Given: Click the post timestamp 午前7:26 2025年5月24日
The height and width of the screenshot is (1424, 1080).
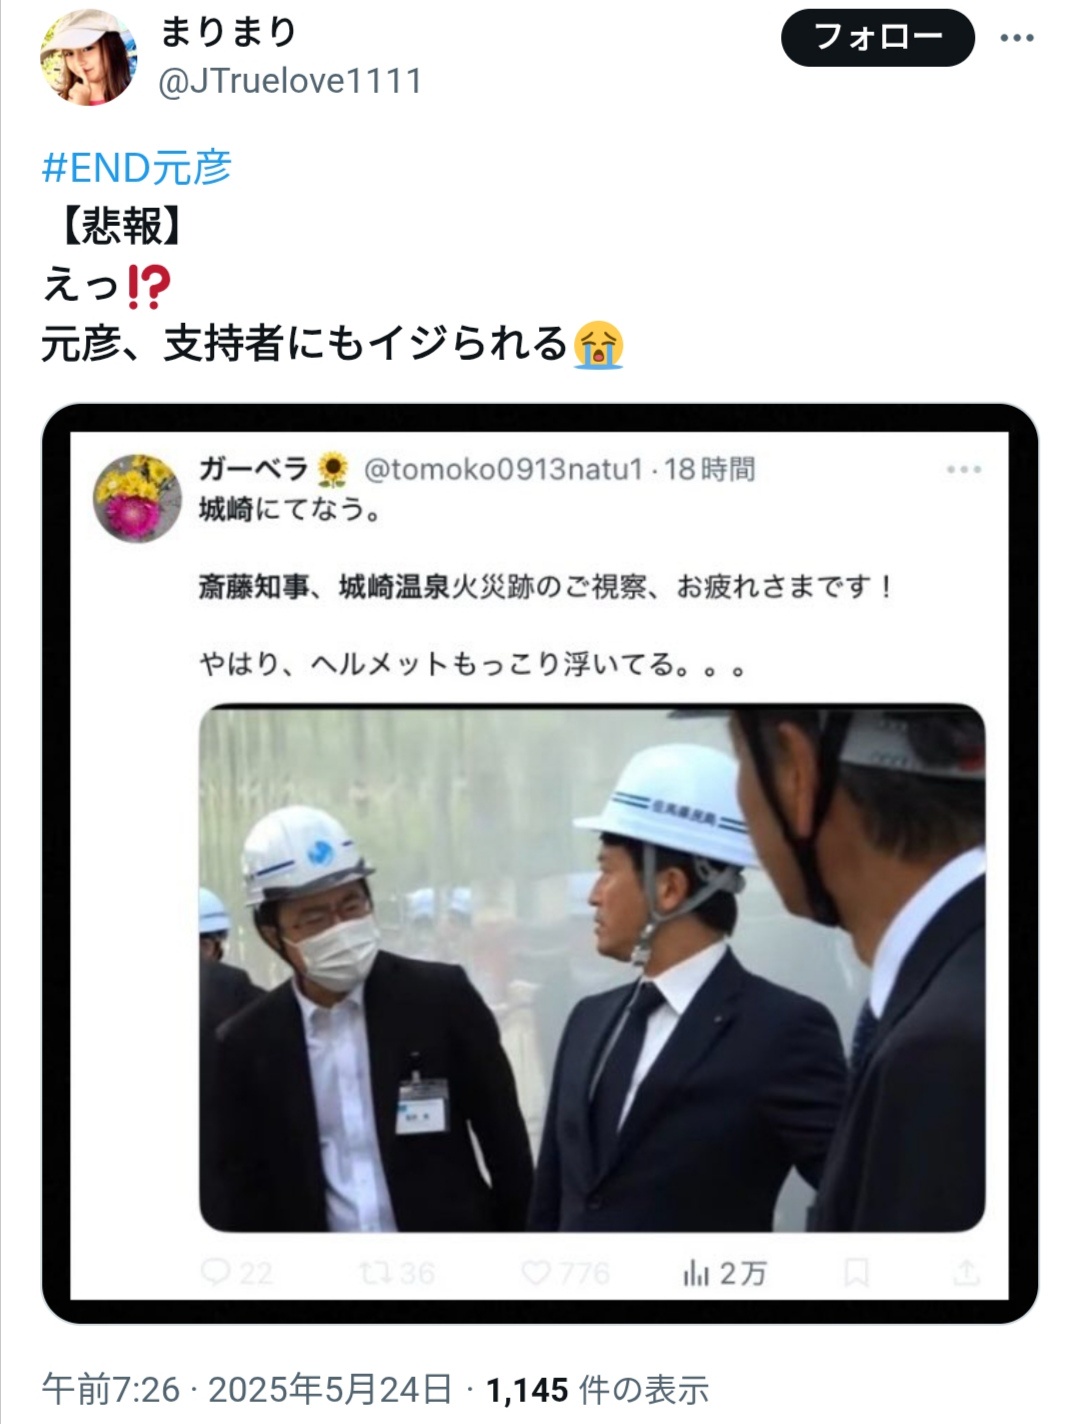Looking at the screenshot, I should coord(246,1389).
